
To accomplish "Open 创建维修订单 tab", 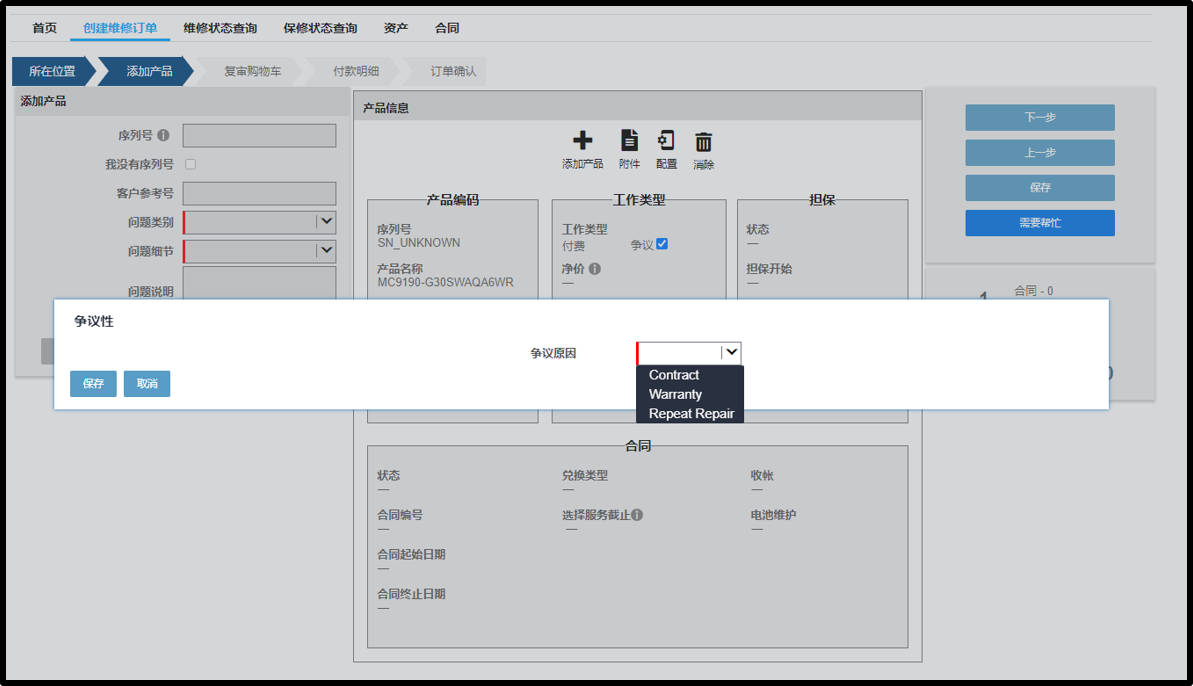I will 120,28.
